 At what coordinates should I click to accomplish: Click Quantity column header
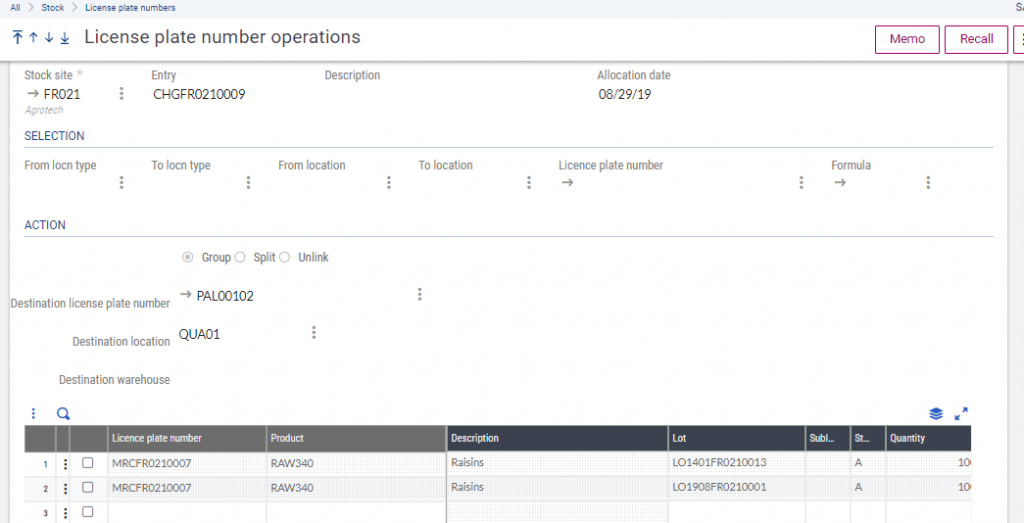928,439
